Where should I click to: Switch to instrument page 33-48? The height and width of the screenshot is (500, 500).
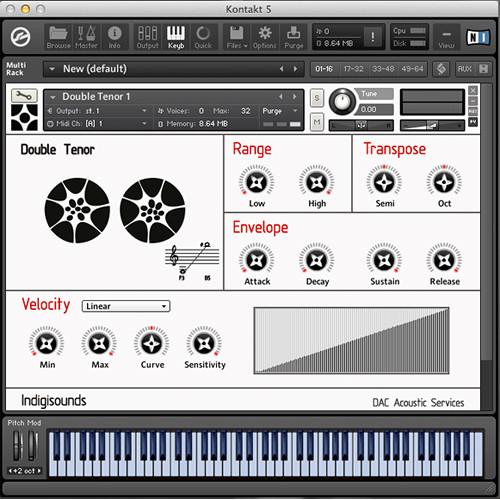pyautogui.click(x=383, y=69)
